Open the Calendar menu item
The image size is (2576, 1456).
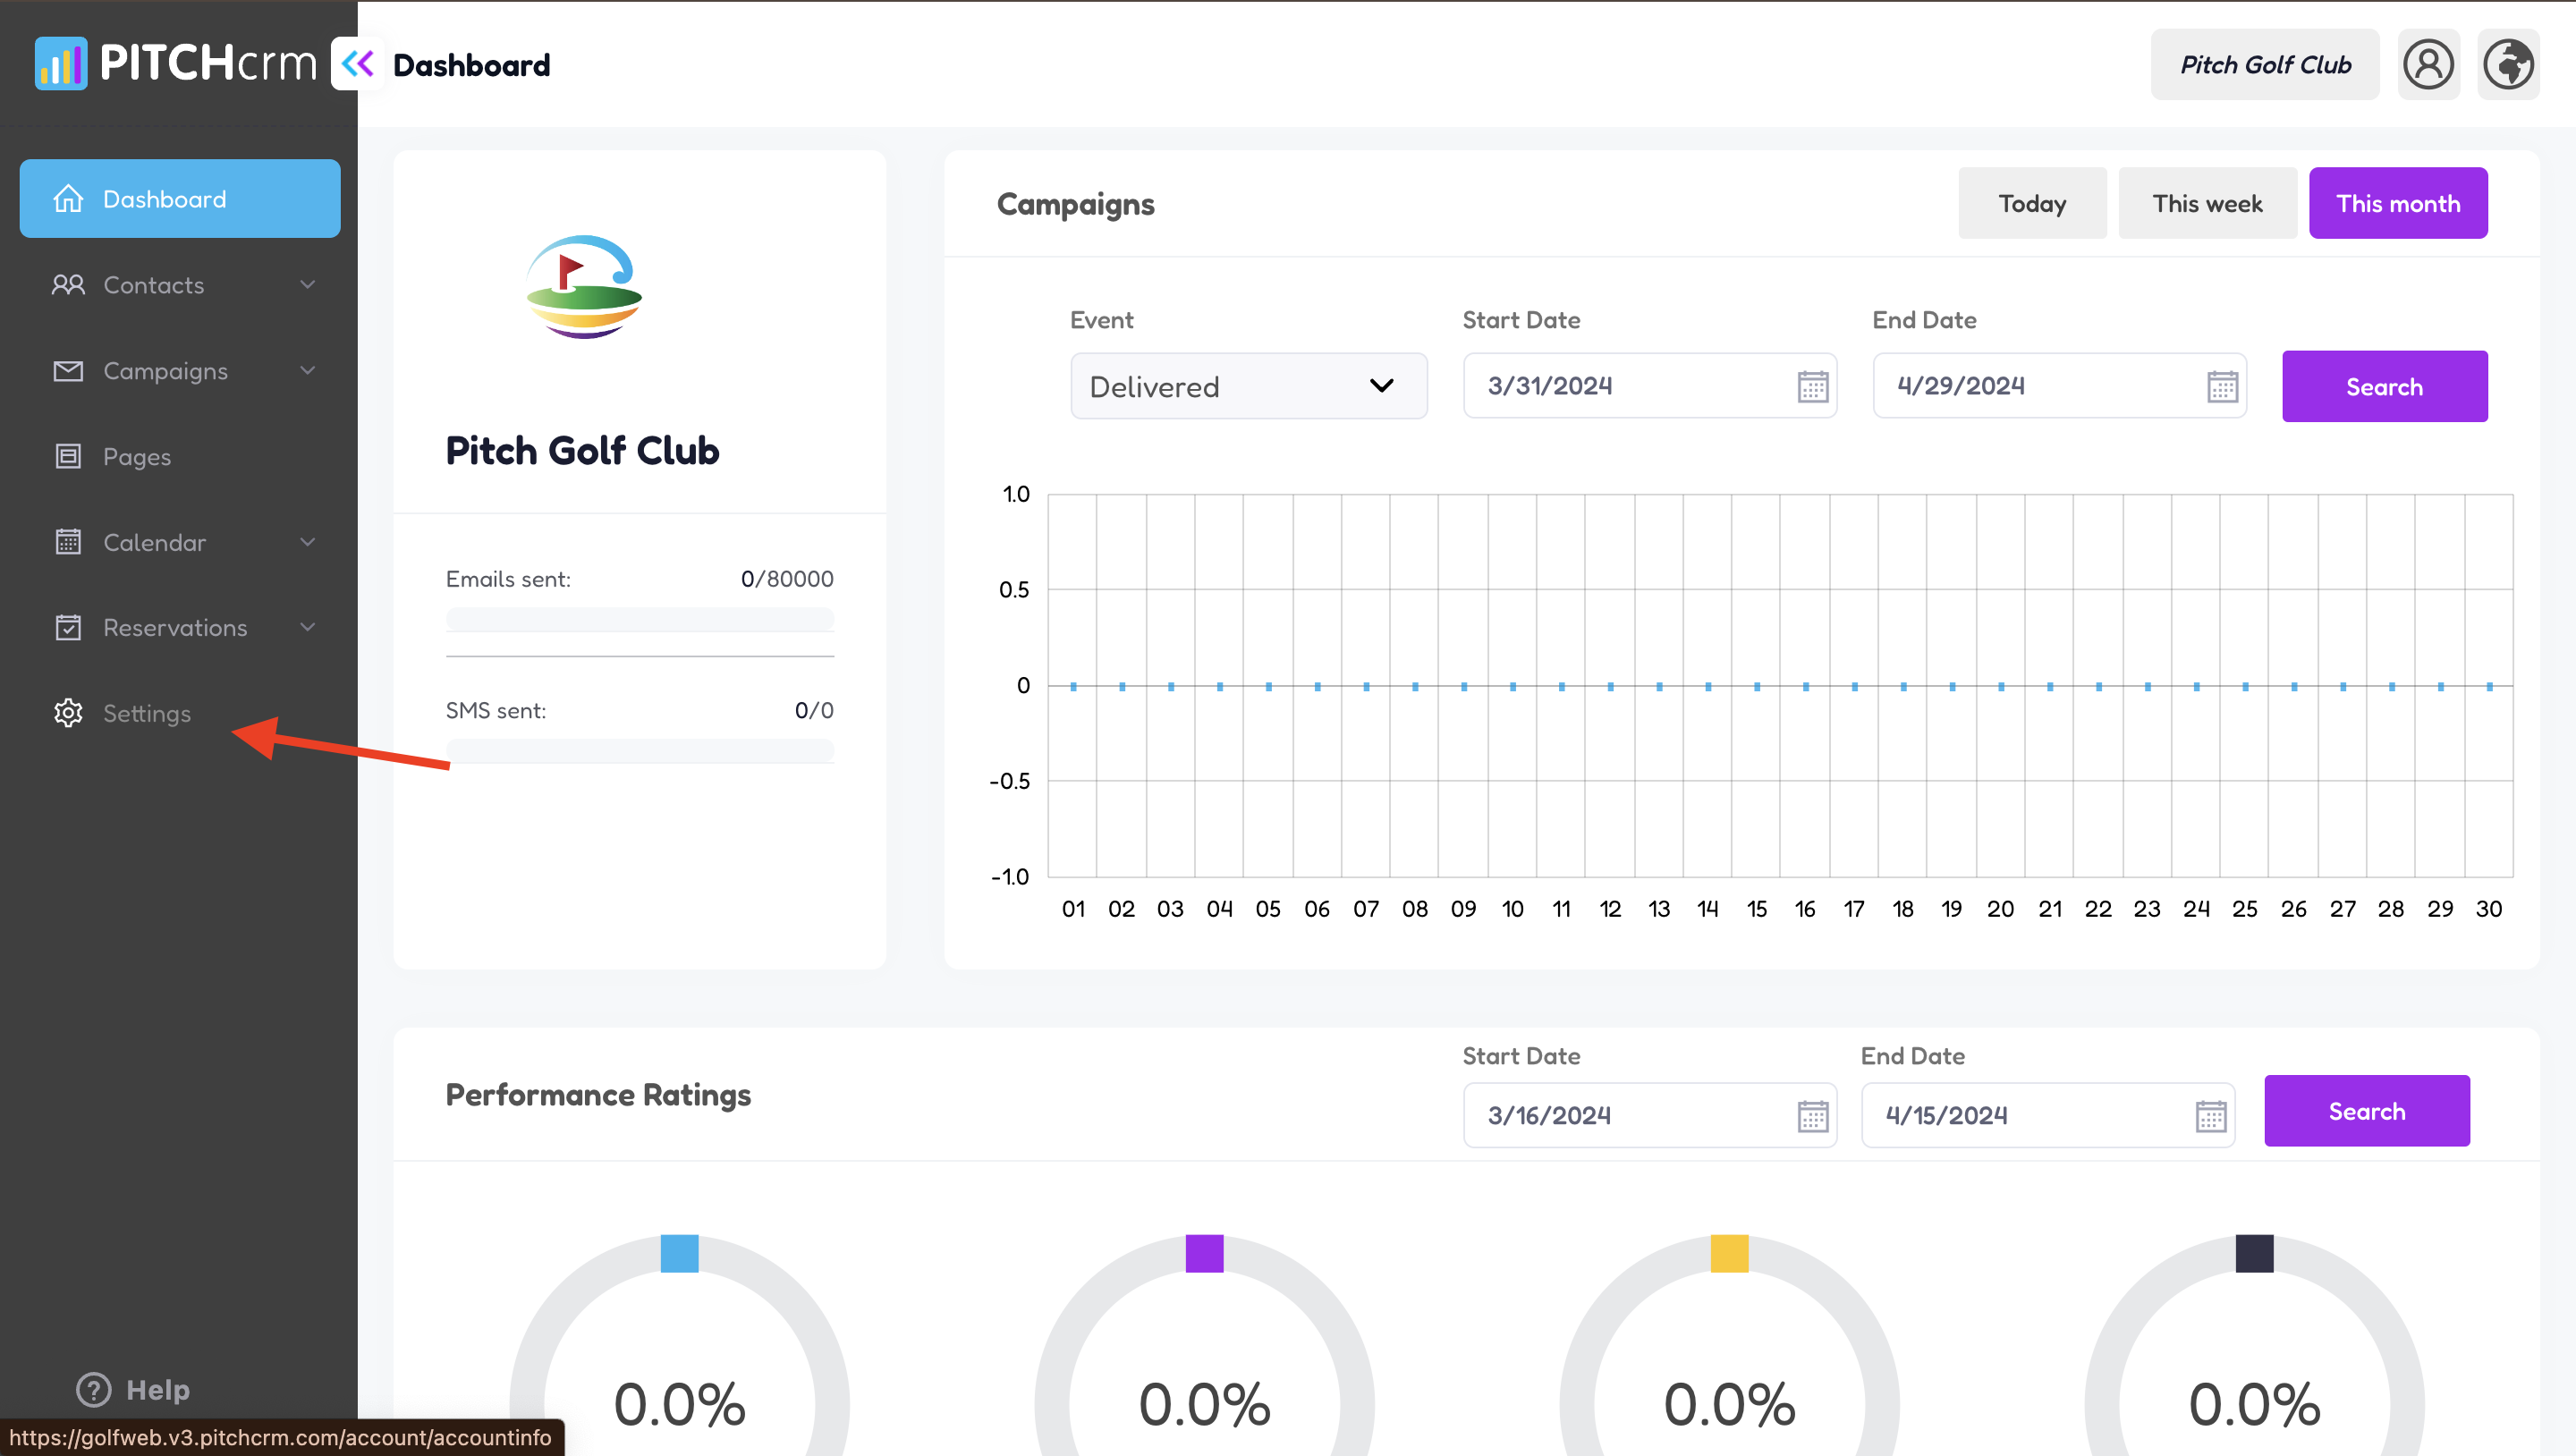[180, 542]
